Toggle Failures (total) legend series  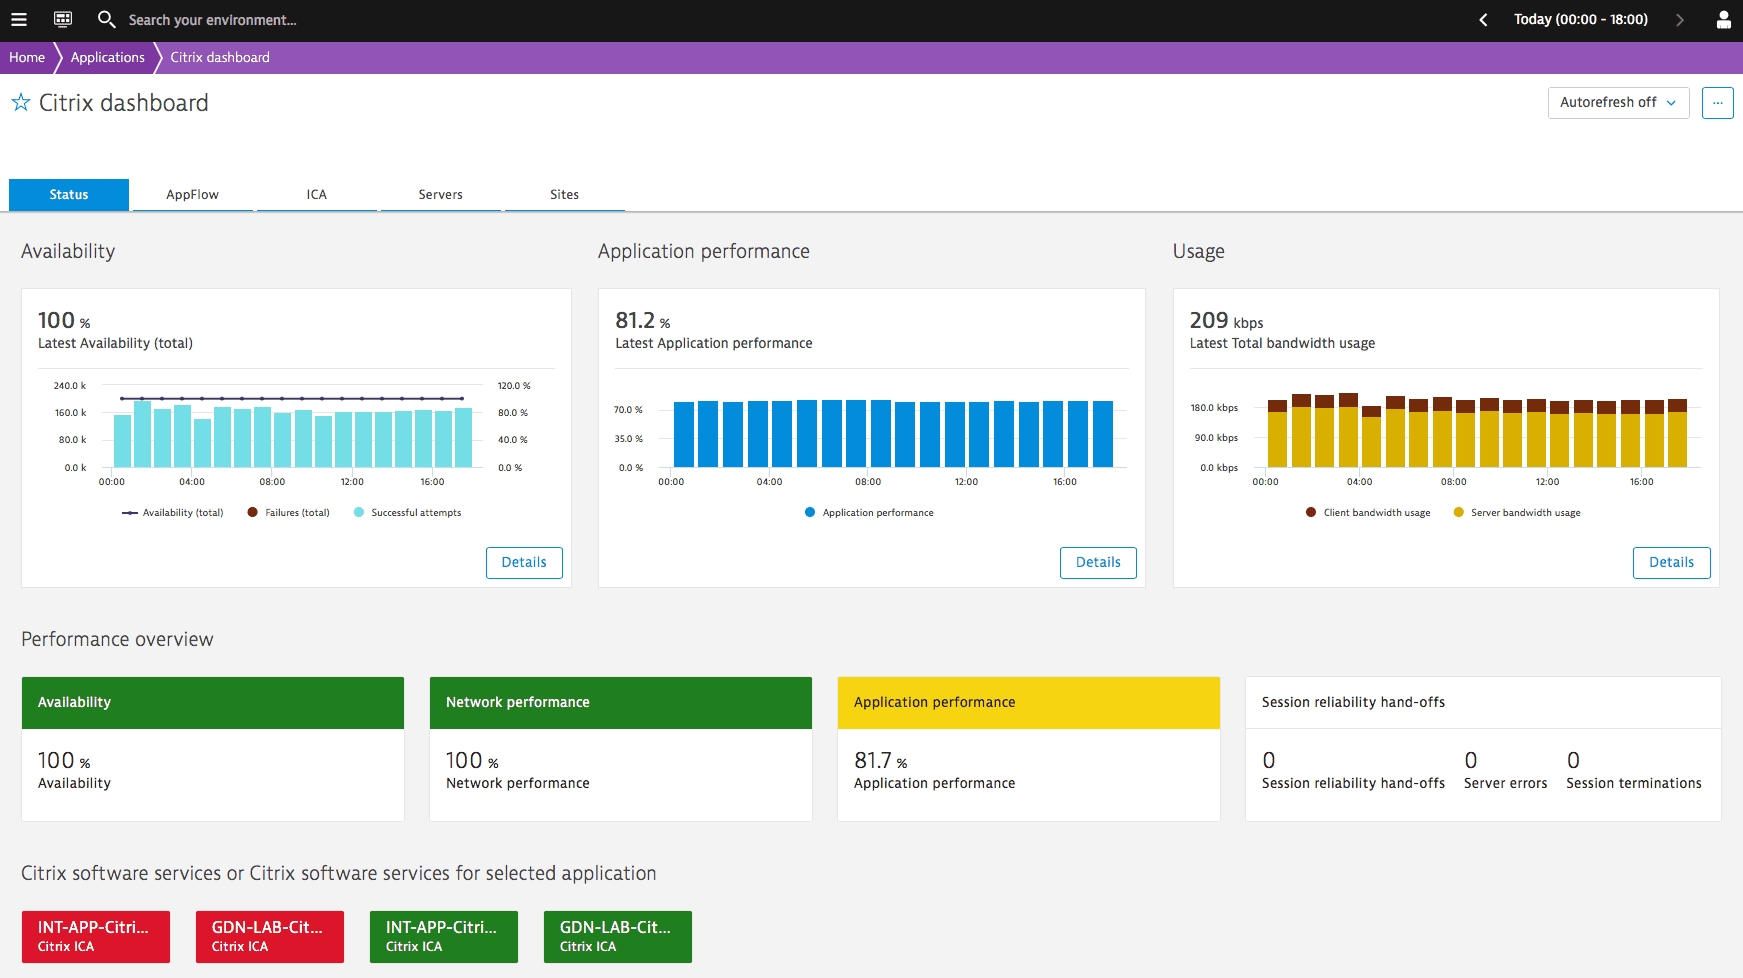click(x=289, y=513)
